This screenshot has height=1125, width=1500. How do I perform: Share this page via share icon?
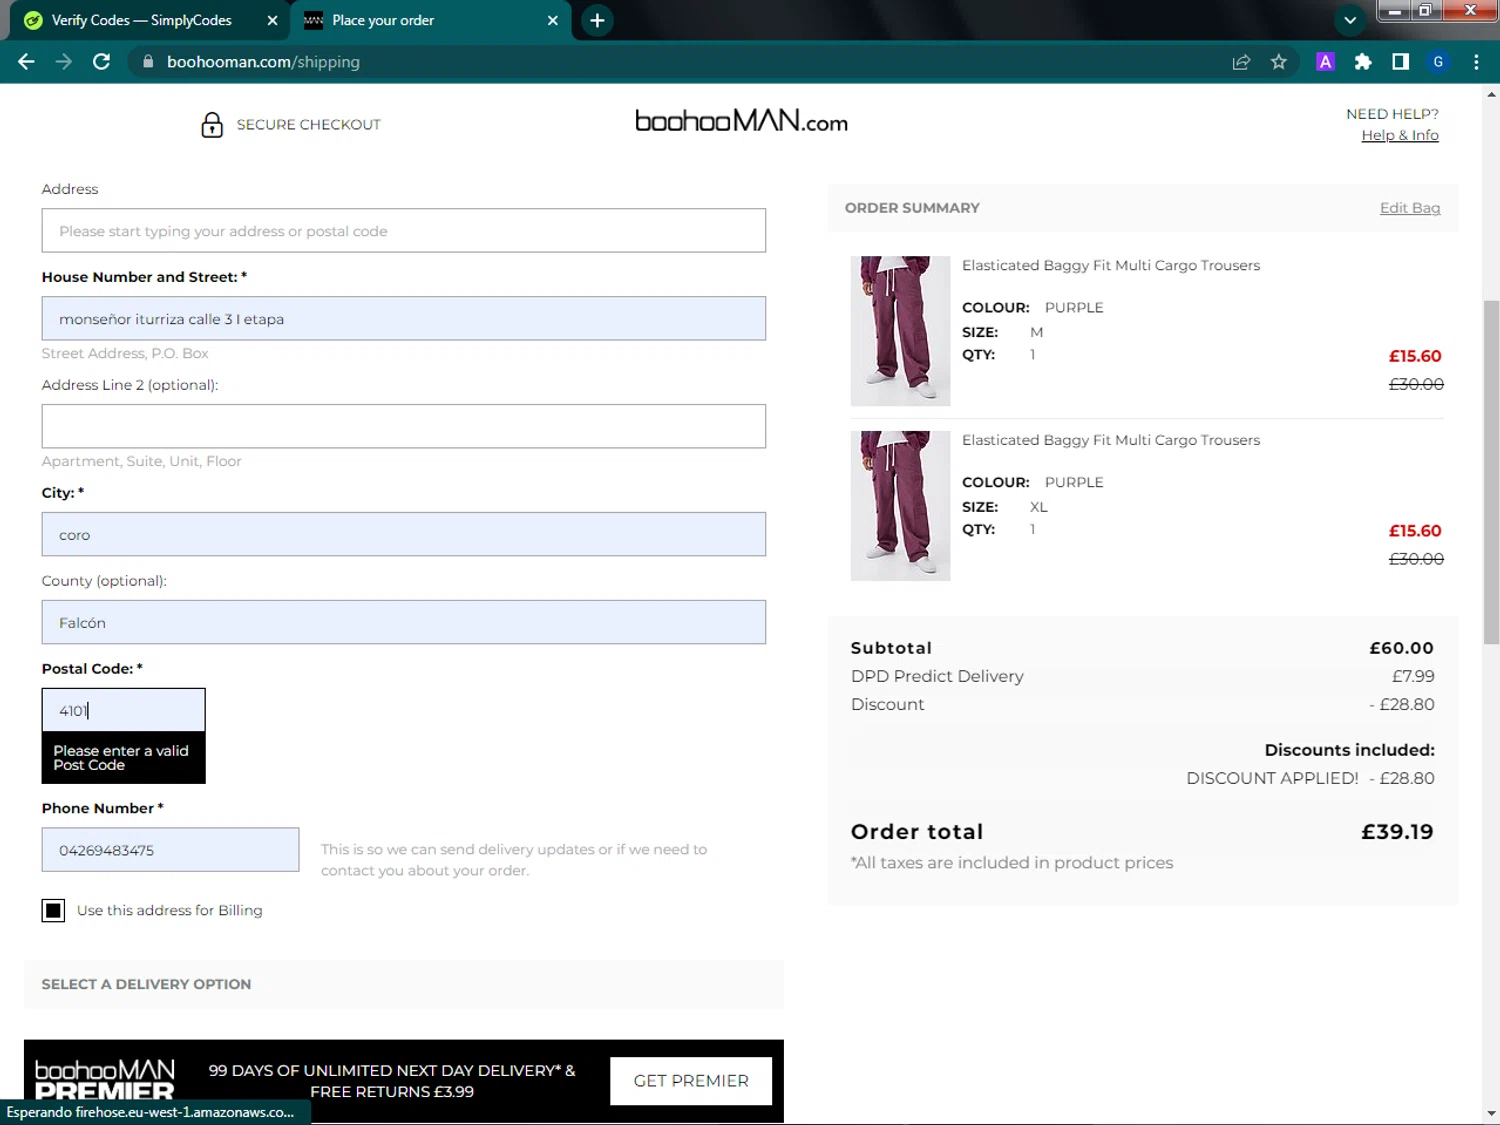pyautogui.click(x=1241, y=62)
